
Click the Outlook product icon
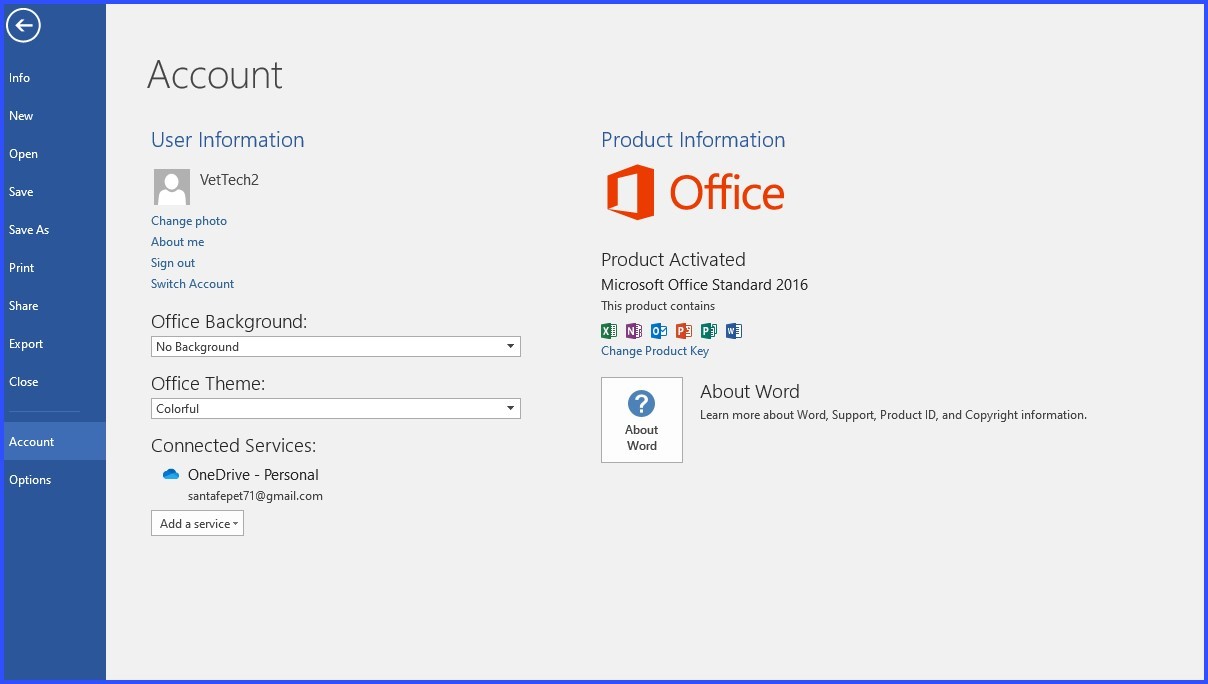pyautogui.click(x=659, y=331)
